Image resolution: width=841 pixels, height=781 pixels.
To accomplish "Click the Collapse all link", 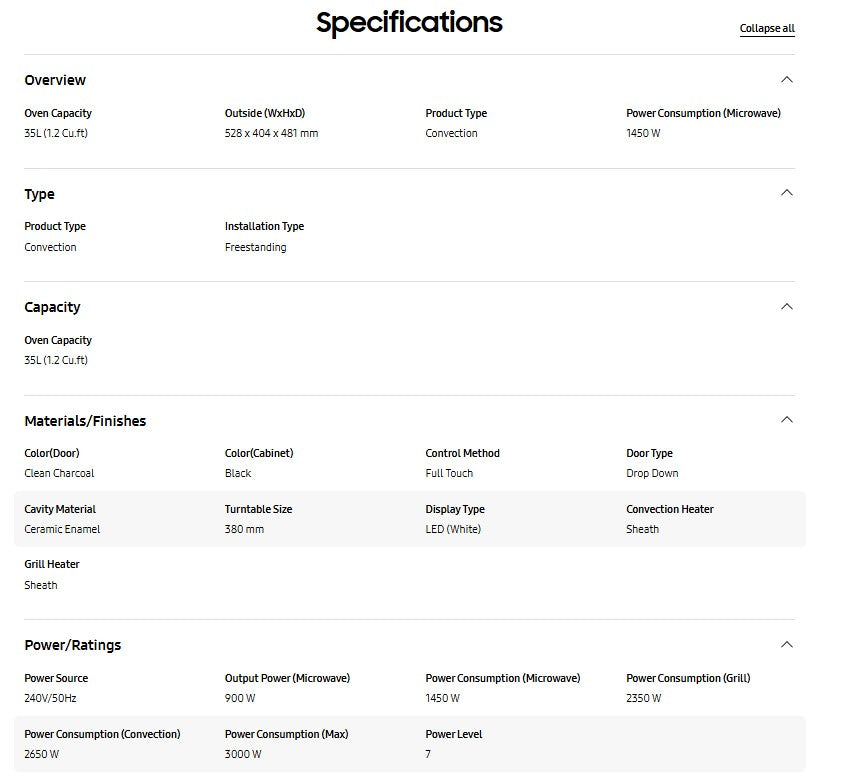I will pyautogui.click(x=767, y=29).
